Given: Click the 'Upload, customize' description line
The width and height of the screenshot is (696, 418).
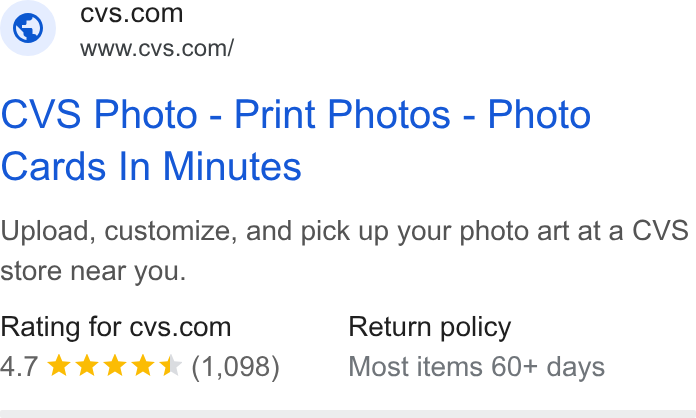Looking at the screenshot, I should click(344, 231).
